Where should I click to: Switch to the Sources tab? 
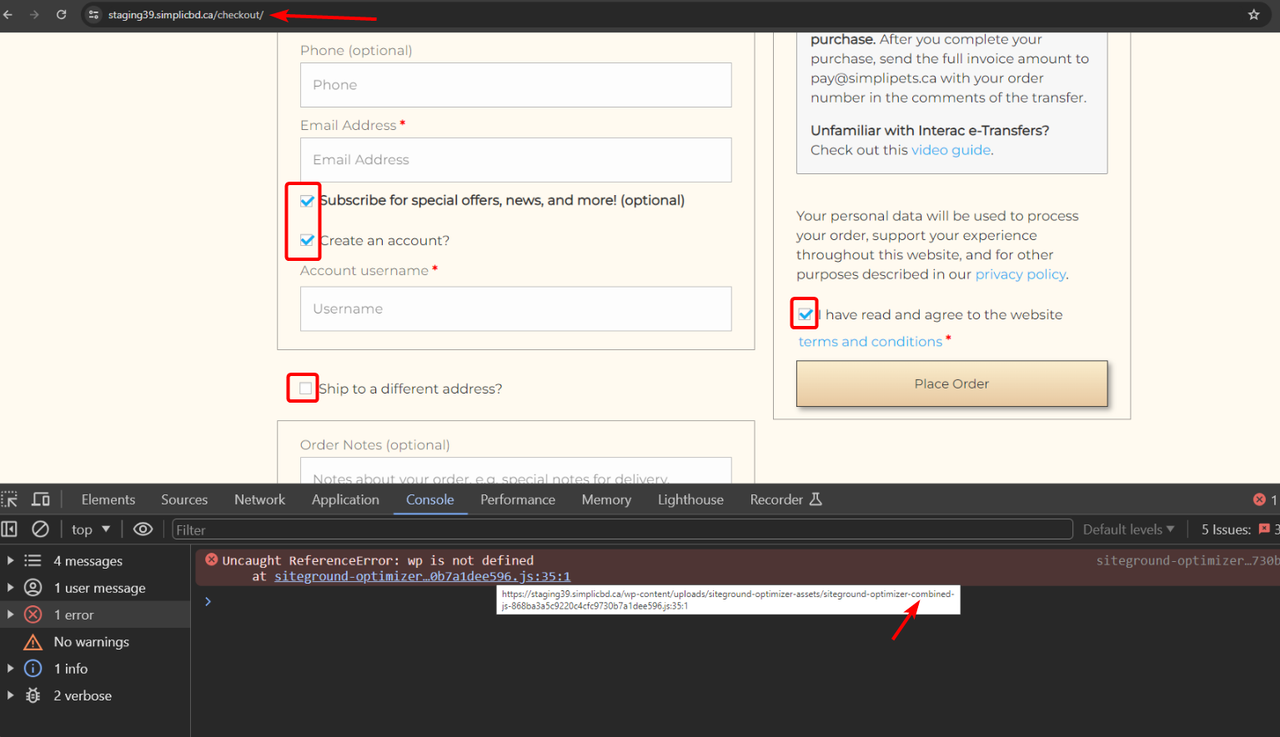185,499
